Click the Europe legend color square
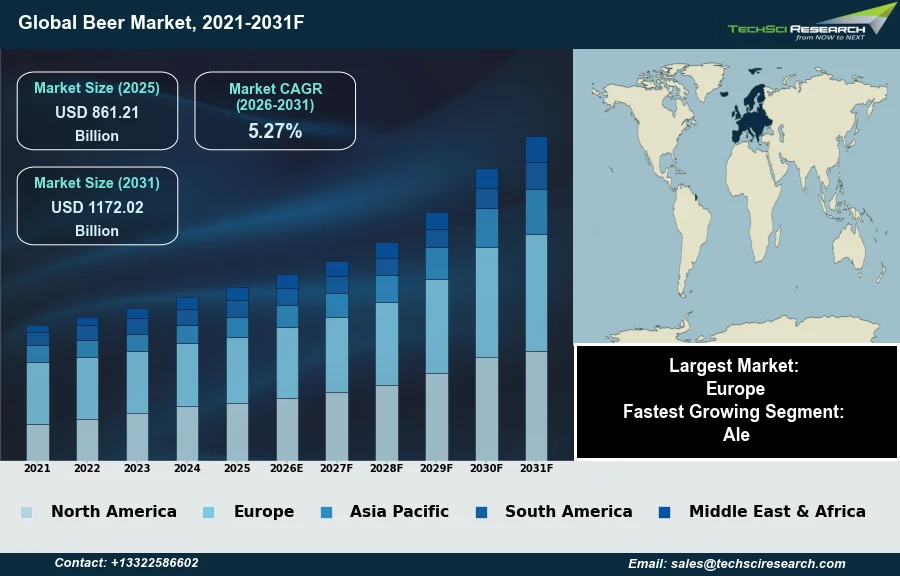The height and width of the screenshot is (576, 900). point(208,512)
